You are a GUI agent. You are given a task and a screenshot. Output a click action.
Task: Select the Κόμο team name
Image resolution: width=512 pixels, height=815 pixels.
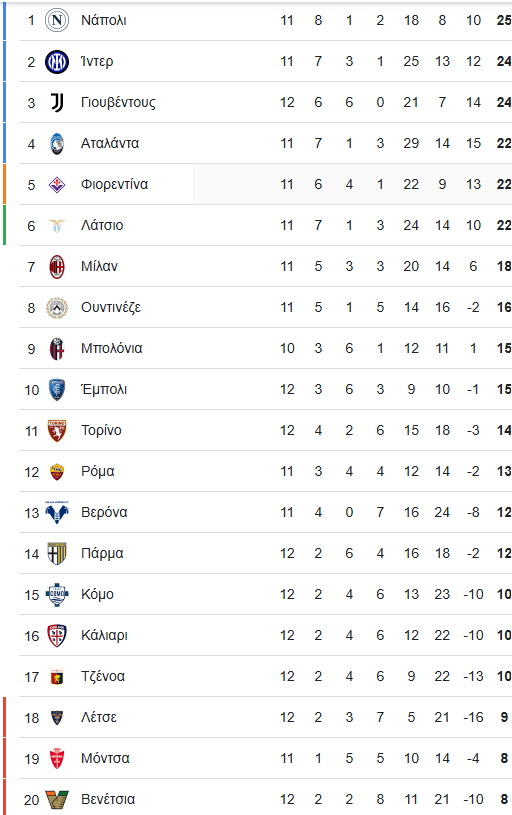(97, 595)
